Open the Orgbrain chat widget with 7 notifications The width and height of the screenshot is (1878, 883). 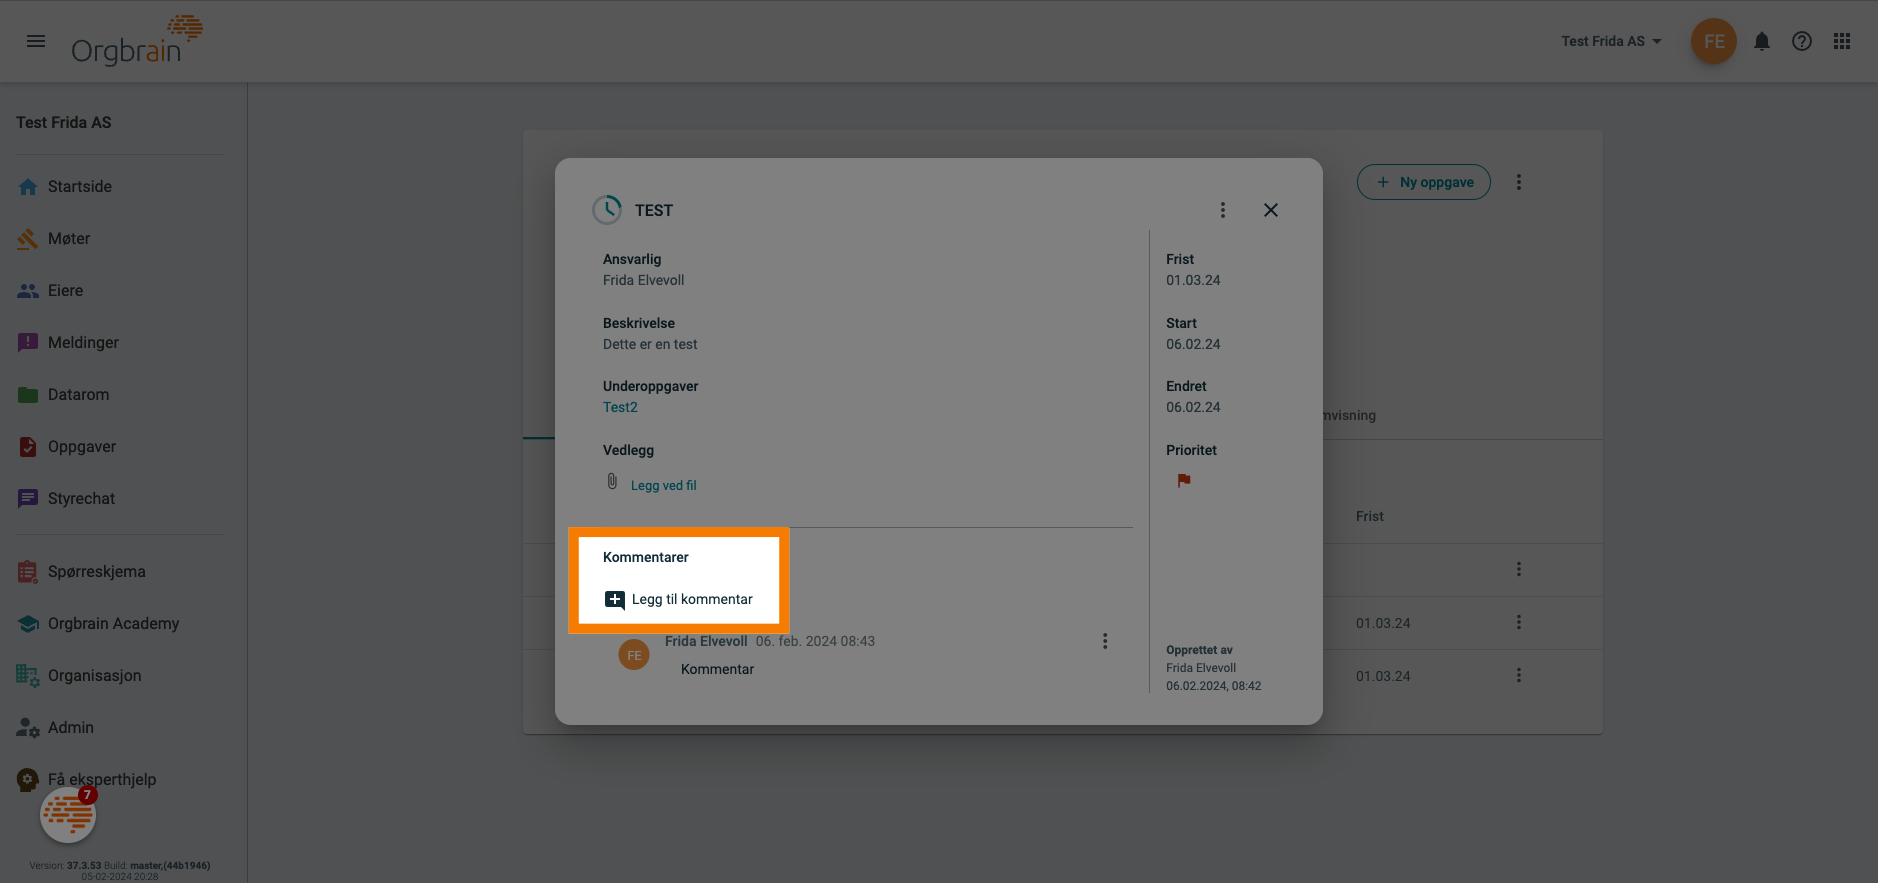tap(68, 814)
